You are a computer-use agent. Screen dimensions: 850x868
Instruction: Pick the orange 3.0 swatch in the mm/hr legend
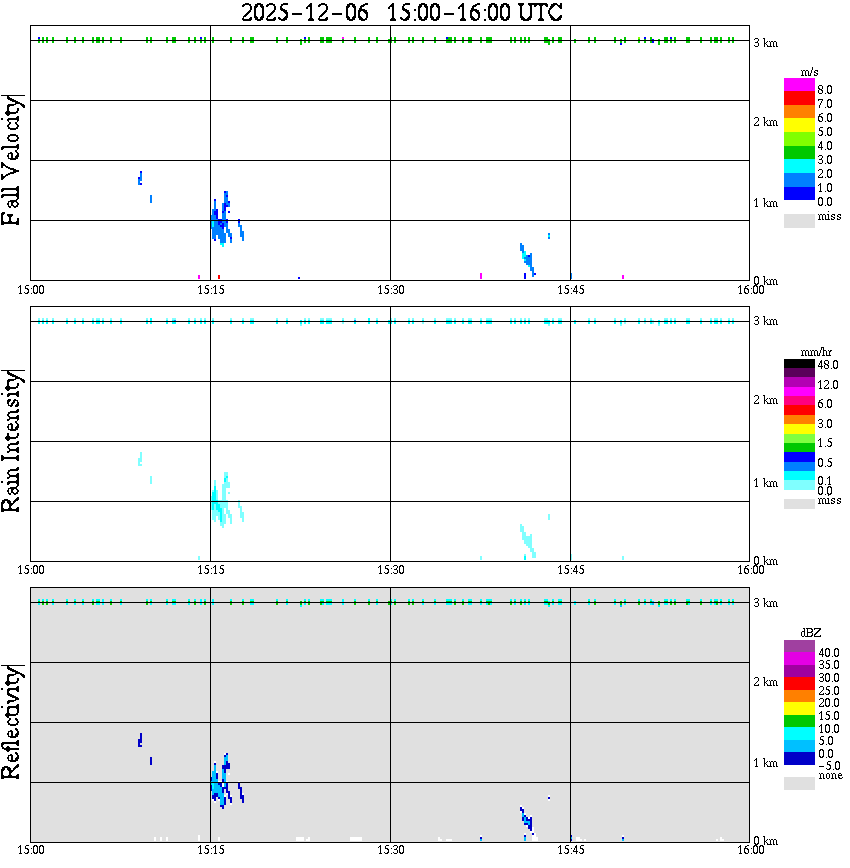(799, 419)
